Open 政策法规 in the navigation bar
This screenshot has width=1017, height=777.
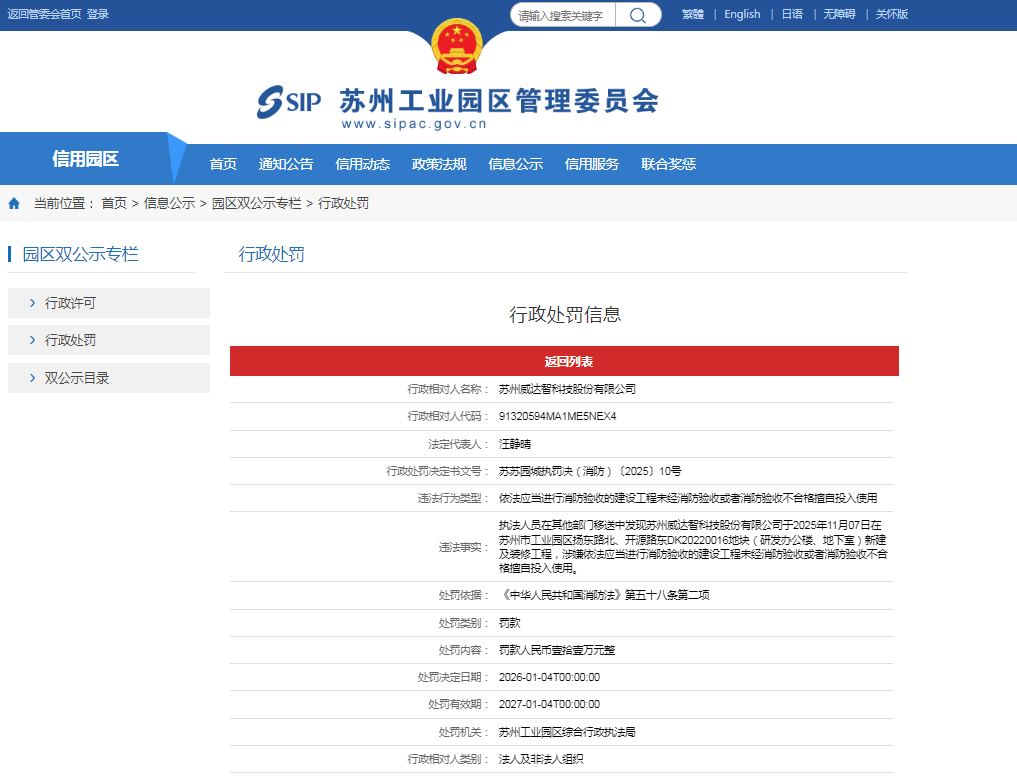pyautogui.click(x=439, y=164)
